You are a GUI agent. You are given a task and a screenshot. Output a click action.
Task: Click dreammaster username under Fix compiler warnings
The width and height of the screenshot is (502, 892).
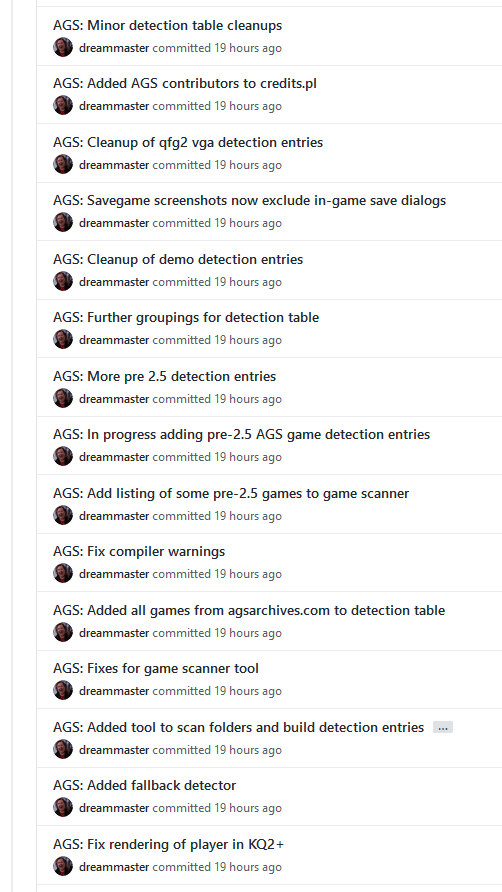[x=114, y=574]
